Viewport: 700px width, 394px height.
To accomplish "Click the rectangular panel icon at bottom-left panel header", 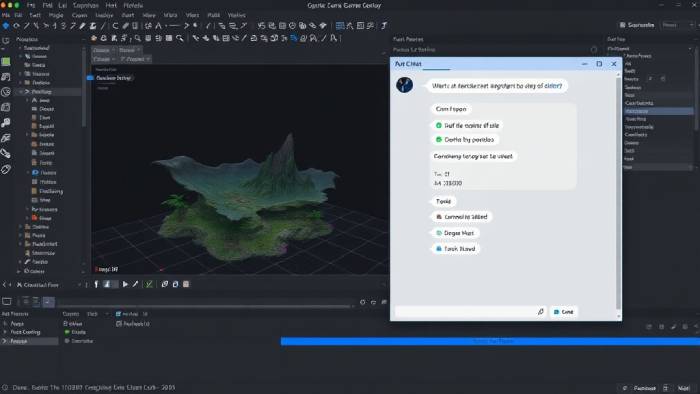I will [7, 302].
